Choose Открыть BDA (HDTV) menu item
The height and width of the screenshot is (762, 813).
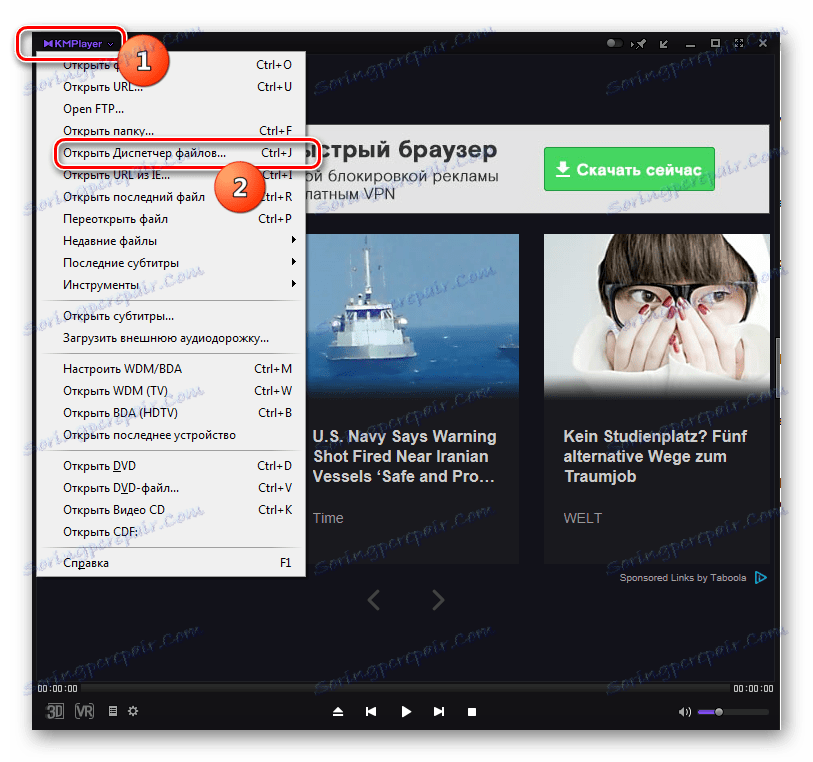172,413
